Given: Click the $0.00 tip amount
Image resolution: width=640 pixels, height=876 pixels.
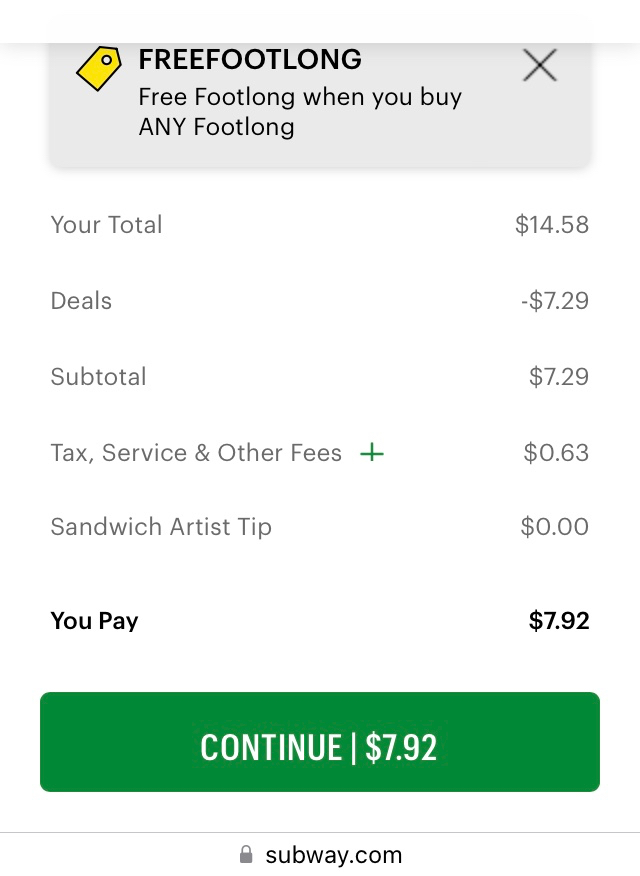Looking at the screenshot, I should tap(554, 527).
